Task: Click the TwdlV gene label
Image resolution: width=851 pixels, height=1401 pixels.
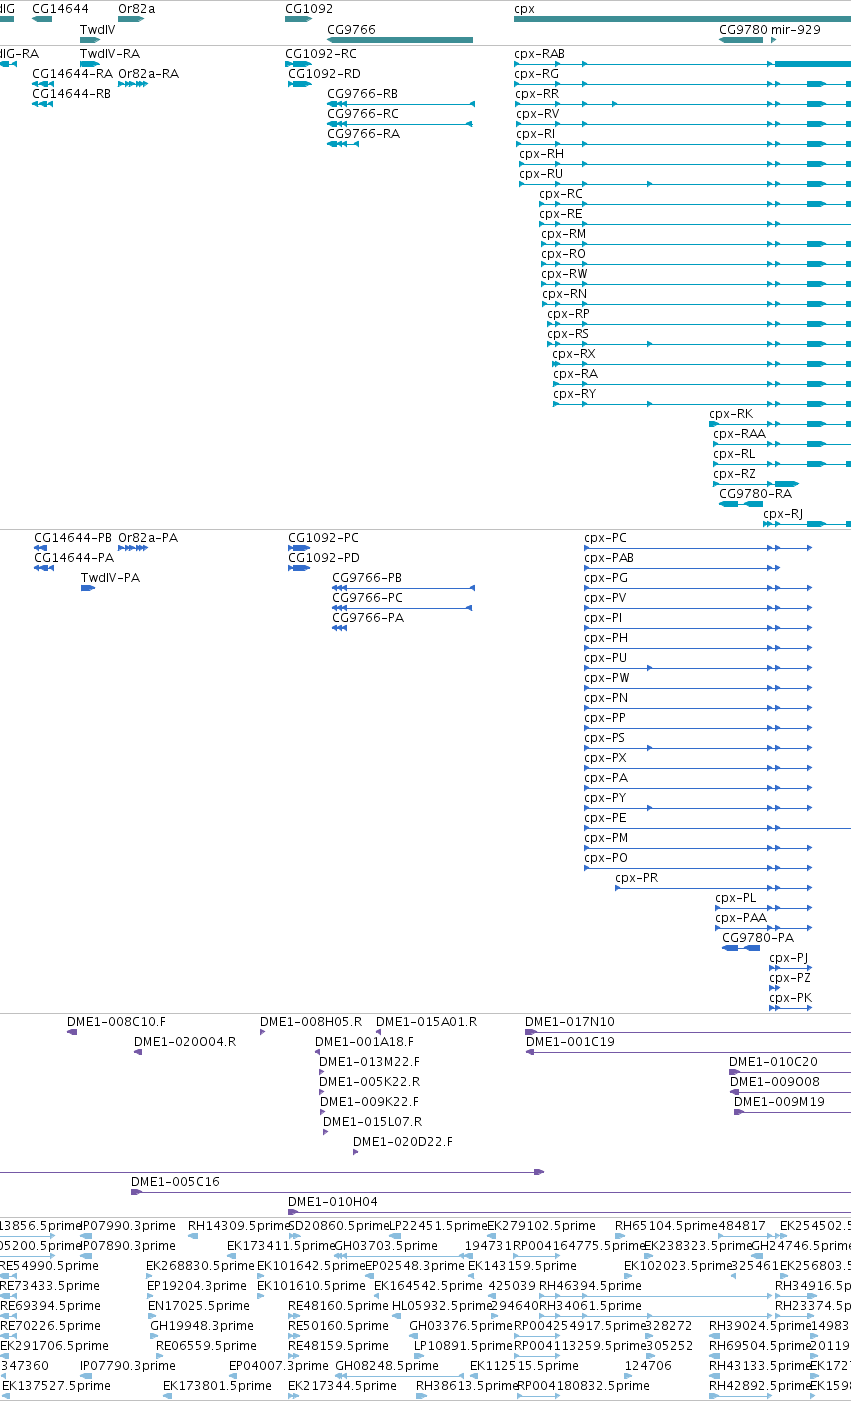Action: (x=97, y=30)
